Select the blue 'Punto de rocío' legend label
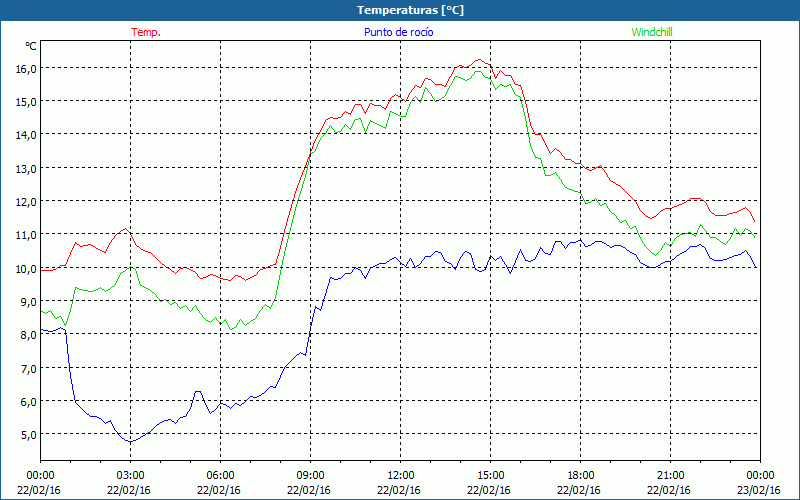Viewport: 800px width, 500px height. [398, 32]
